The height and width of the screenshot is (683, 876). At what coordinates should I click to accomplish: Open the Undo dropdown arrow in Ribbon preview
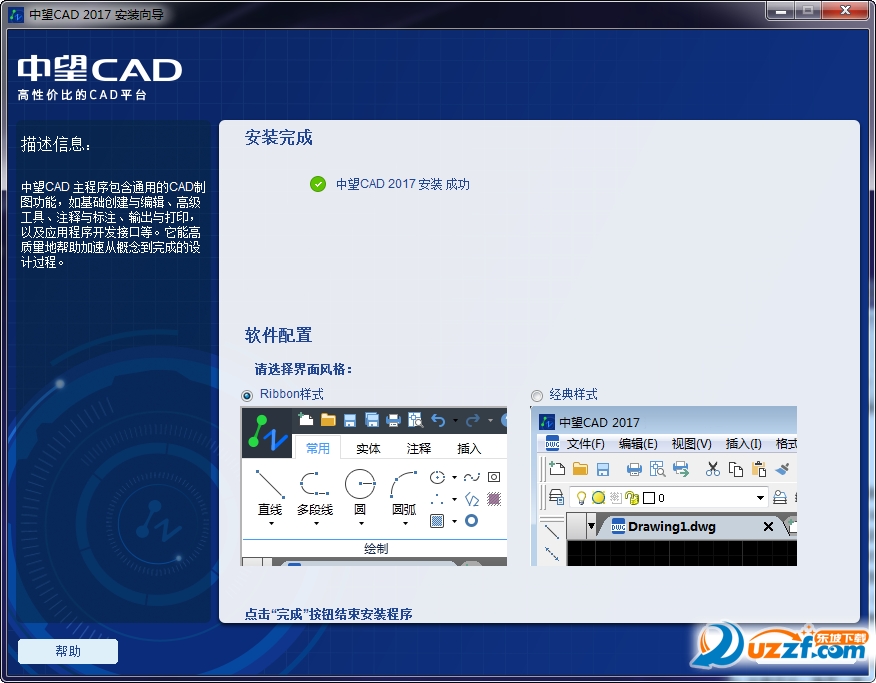pyautogui.click(x=455, y=421)
